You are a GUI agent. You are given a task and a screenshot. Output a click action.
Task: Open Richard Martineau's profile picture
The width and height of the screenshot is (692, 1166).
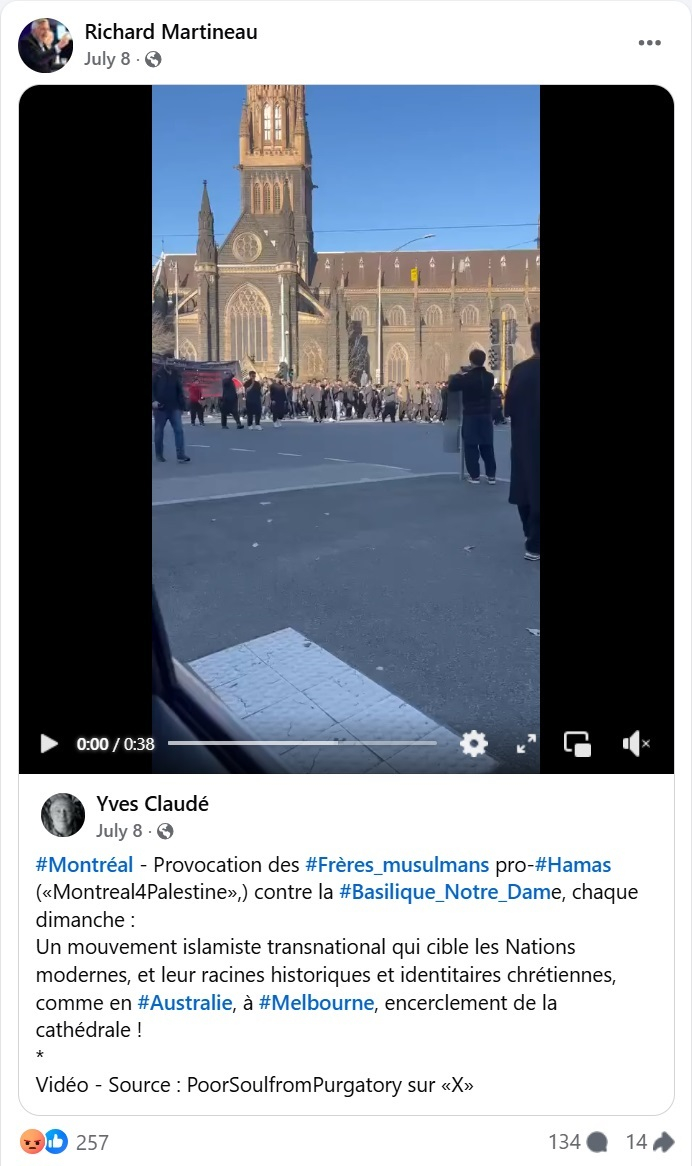coord(45,45)
